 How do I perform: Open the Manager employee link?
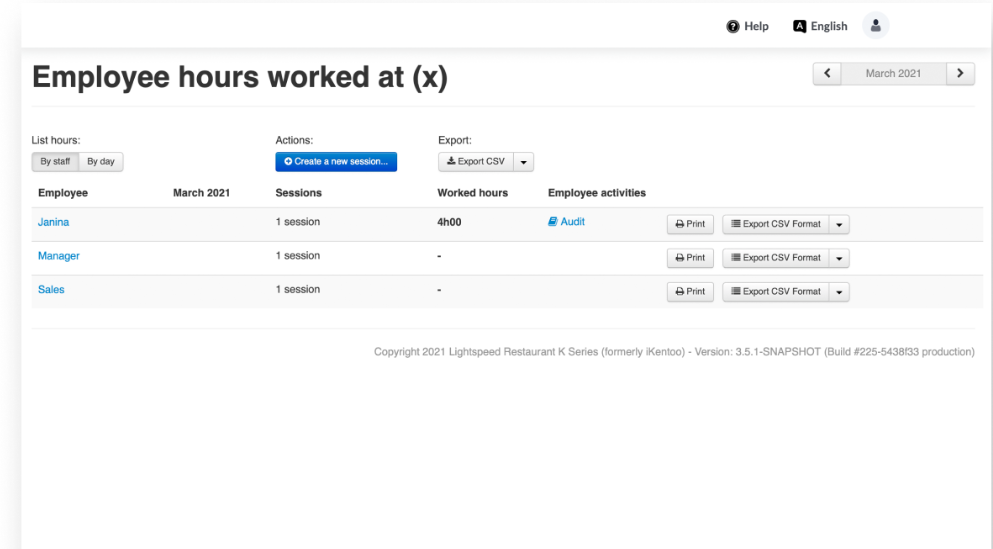pyautogui.click(x=58, y=256)
